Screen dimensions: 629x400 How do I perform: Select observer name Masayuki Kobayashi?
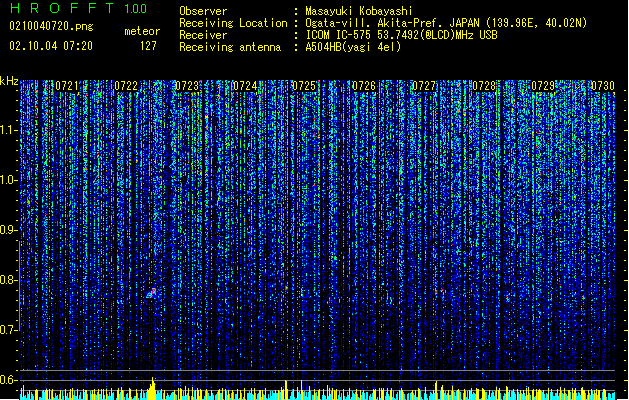[x=358, y=11]
